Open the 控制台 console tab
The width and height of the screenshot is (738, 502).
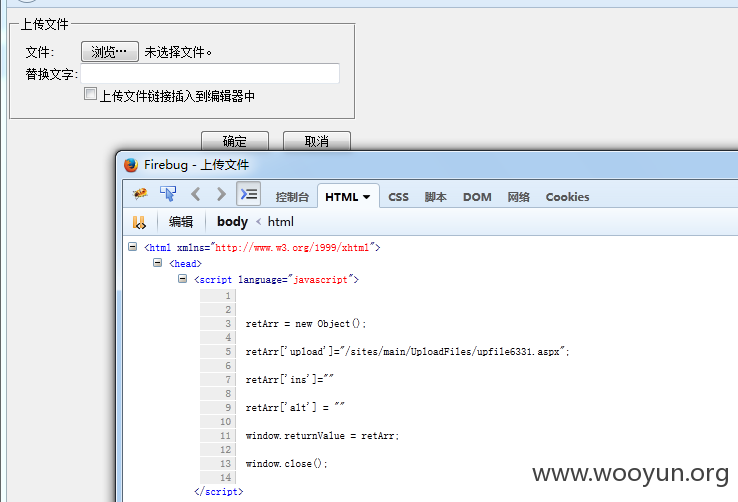(292, 197)
